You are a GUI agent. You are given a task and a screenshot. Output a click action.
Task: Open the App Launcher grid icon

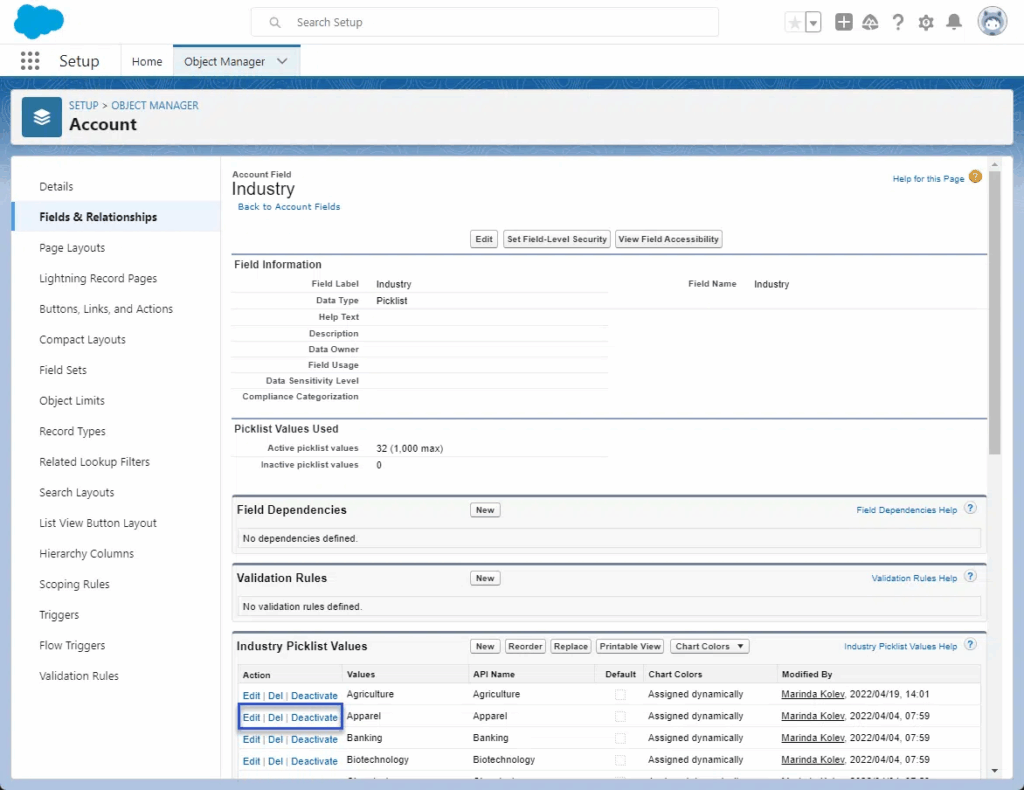tap(30, 61)
